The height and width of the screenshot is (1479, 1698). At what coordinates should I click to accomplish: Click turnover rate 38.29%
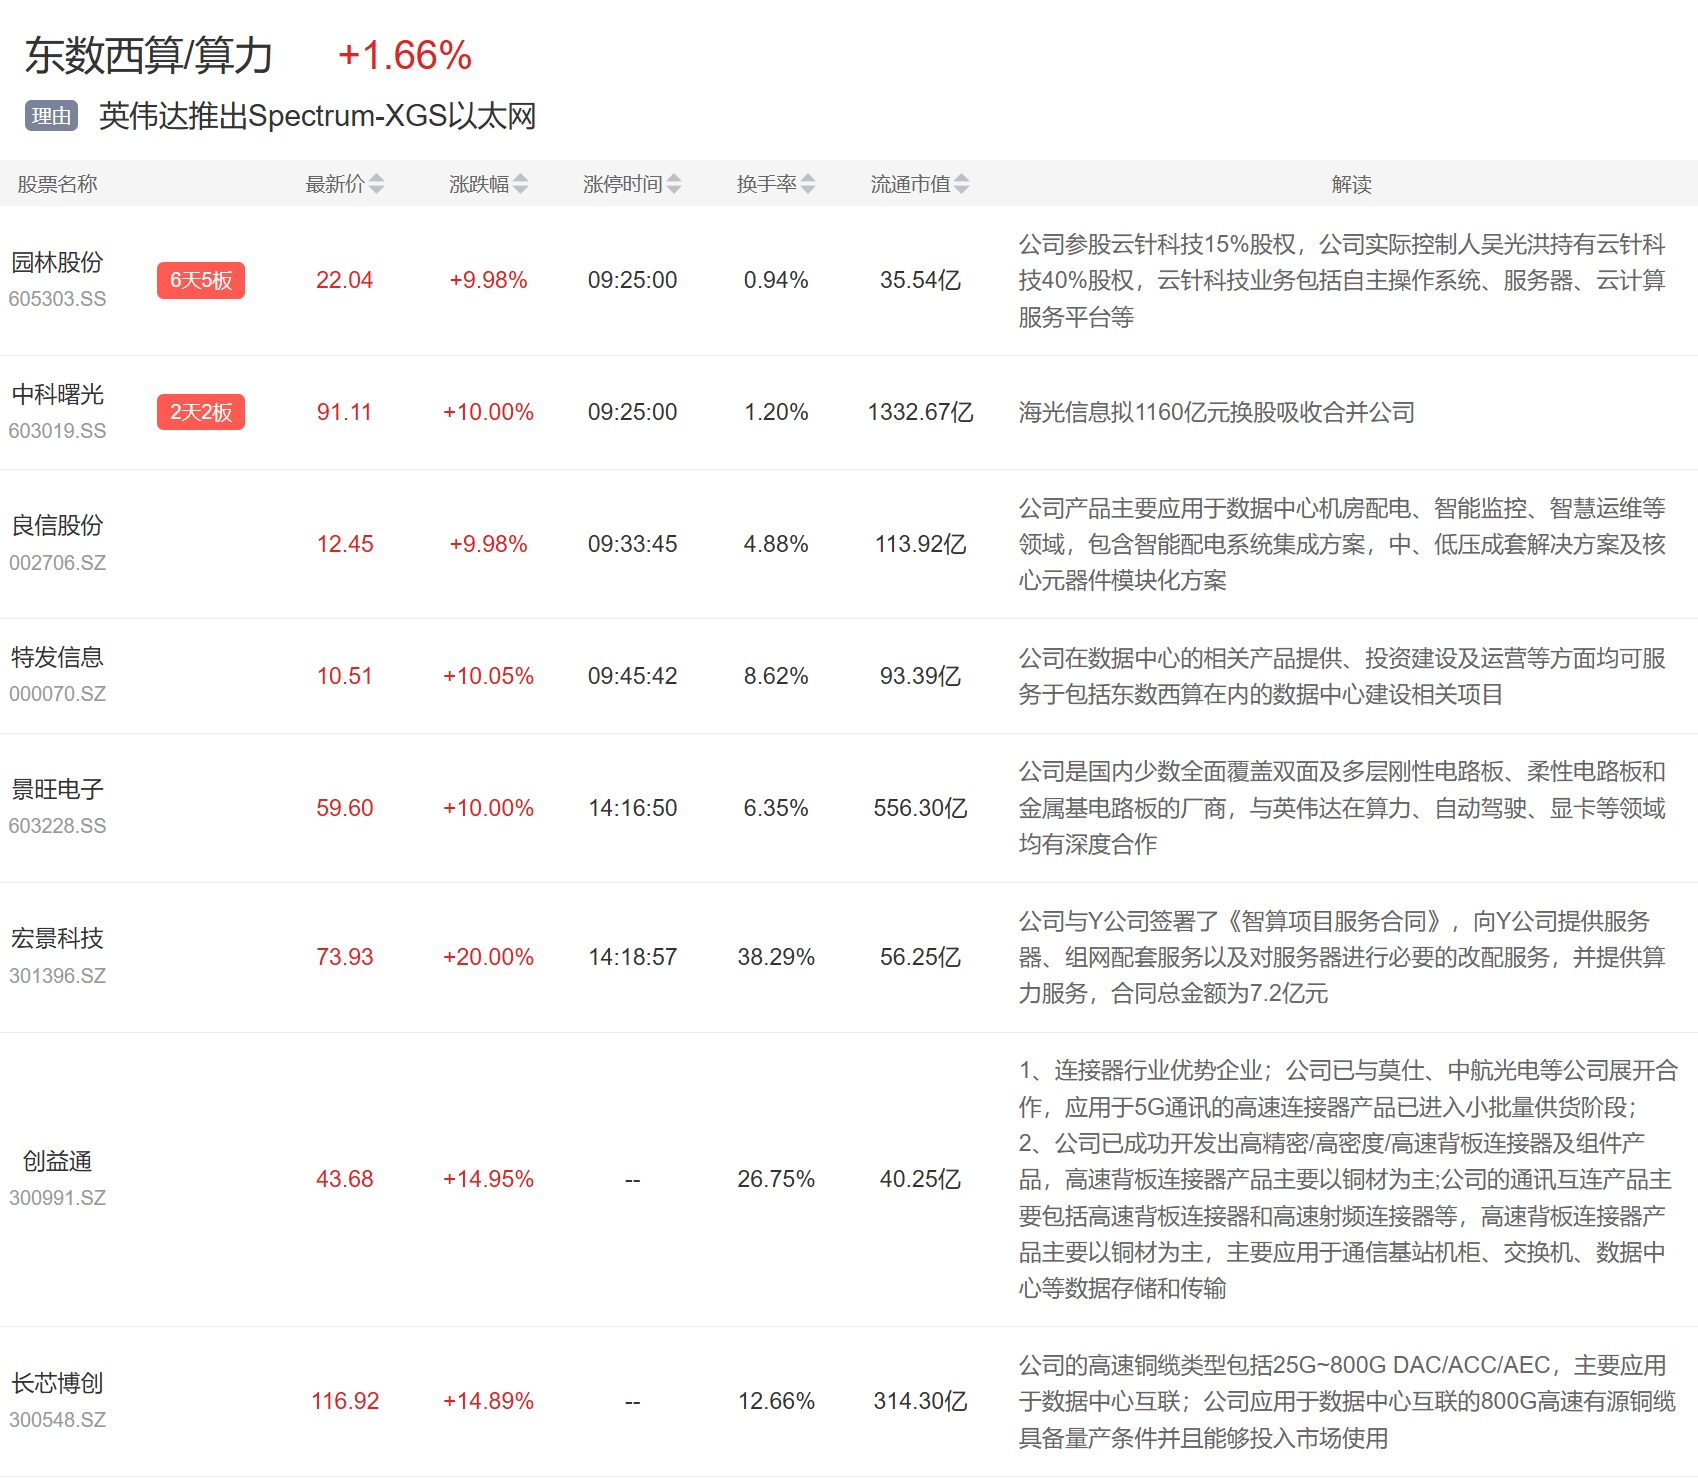[776, 957]
